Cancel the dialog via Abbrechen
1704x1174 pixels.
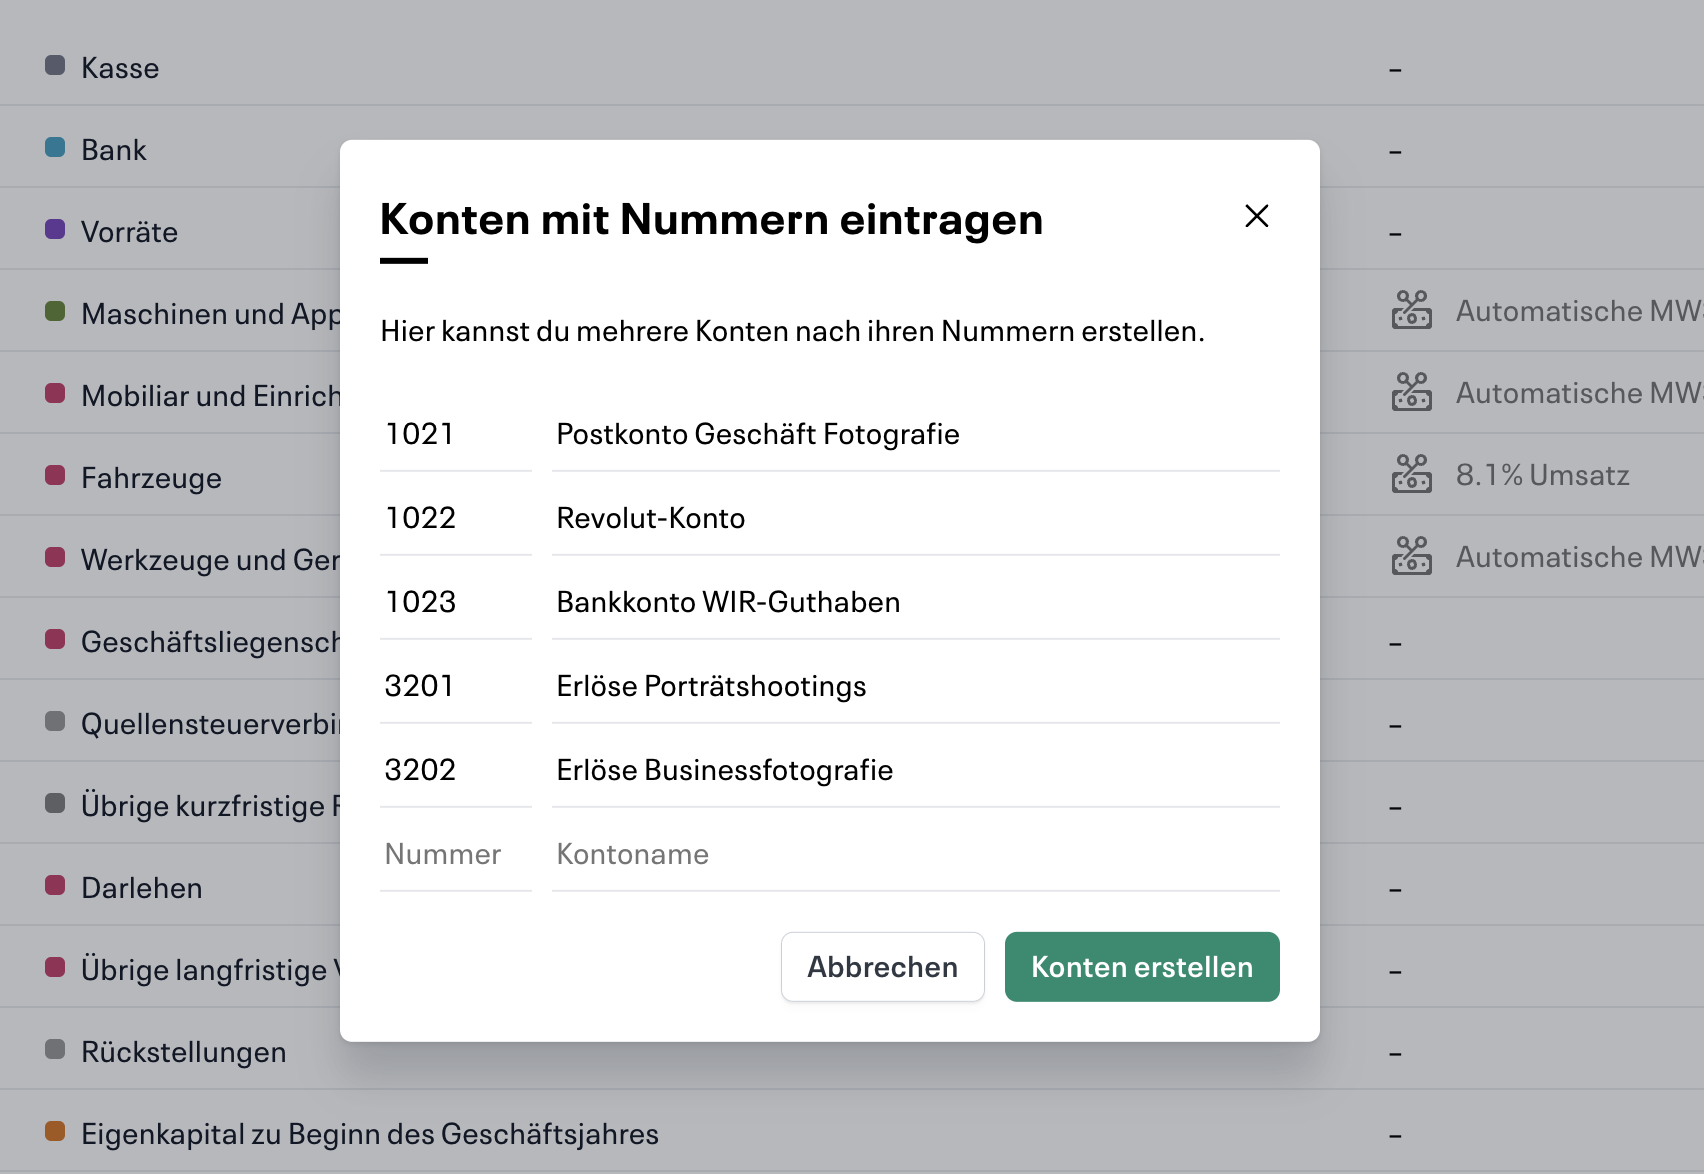click(x=882, y=967)
